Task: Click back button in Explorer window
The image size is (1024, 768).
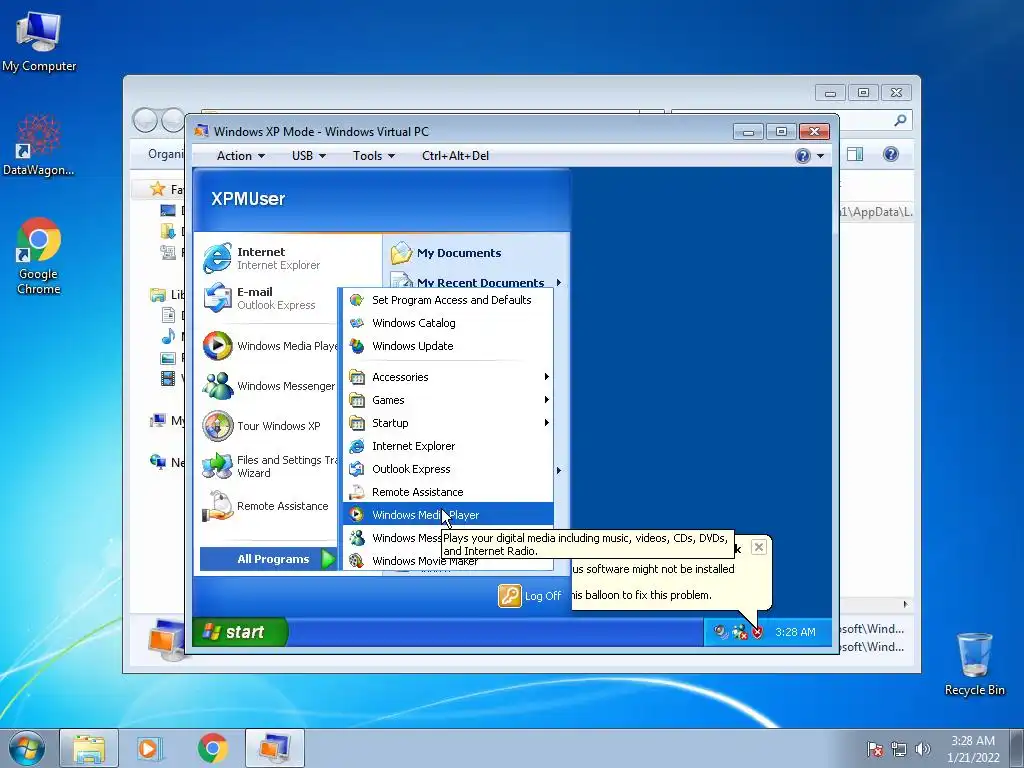Action: point(145,120)
